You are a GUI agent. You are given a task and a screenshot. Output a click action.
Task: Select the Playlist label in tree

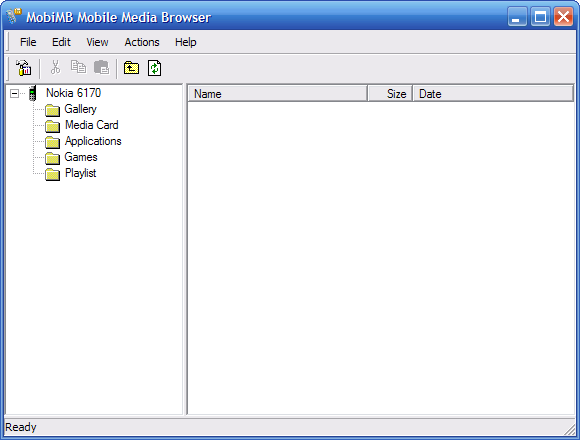pos(81,173)
